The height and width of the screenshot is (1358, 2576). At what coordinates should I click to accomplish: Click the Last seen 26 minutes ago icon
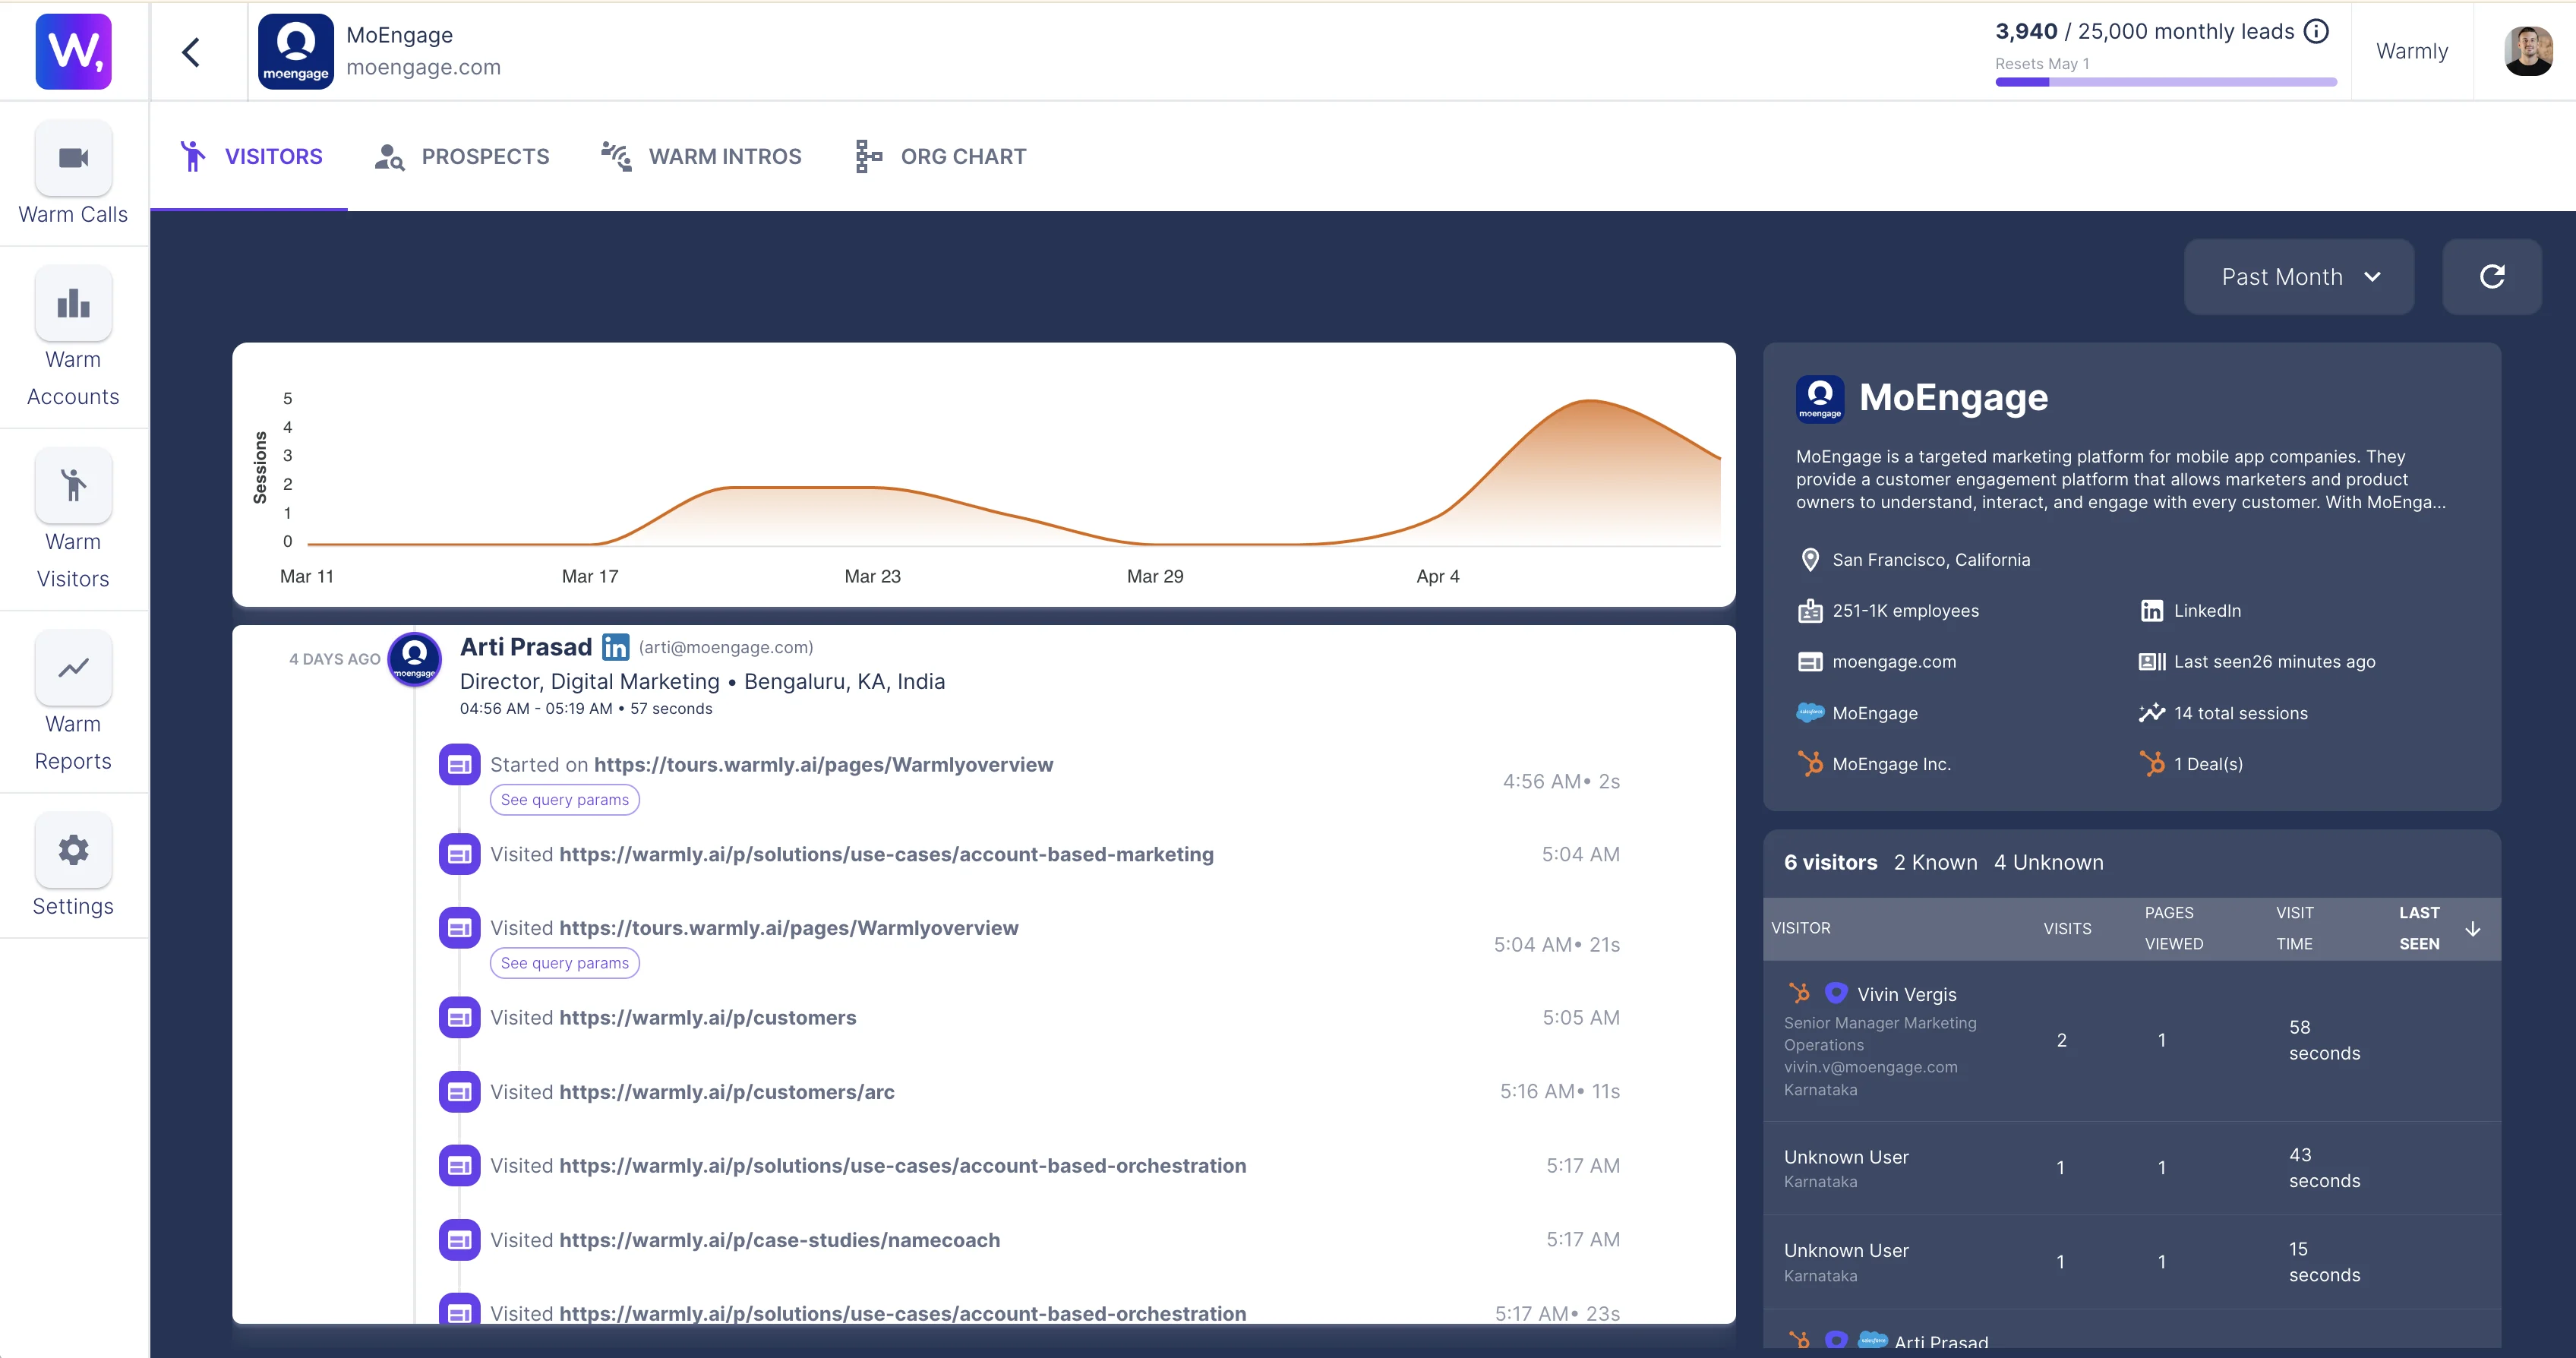click(2151, 662)
